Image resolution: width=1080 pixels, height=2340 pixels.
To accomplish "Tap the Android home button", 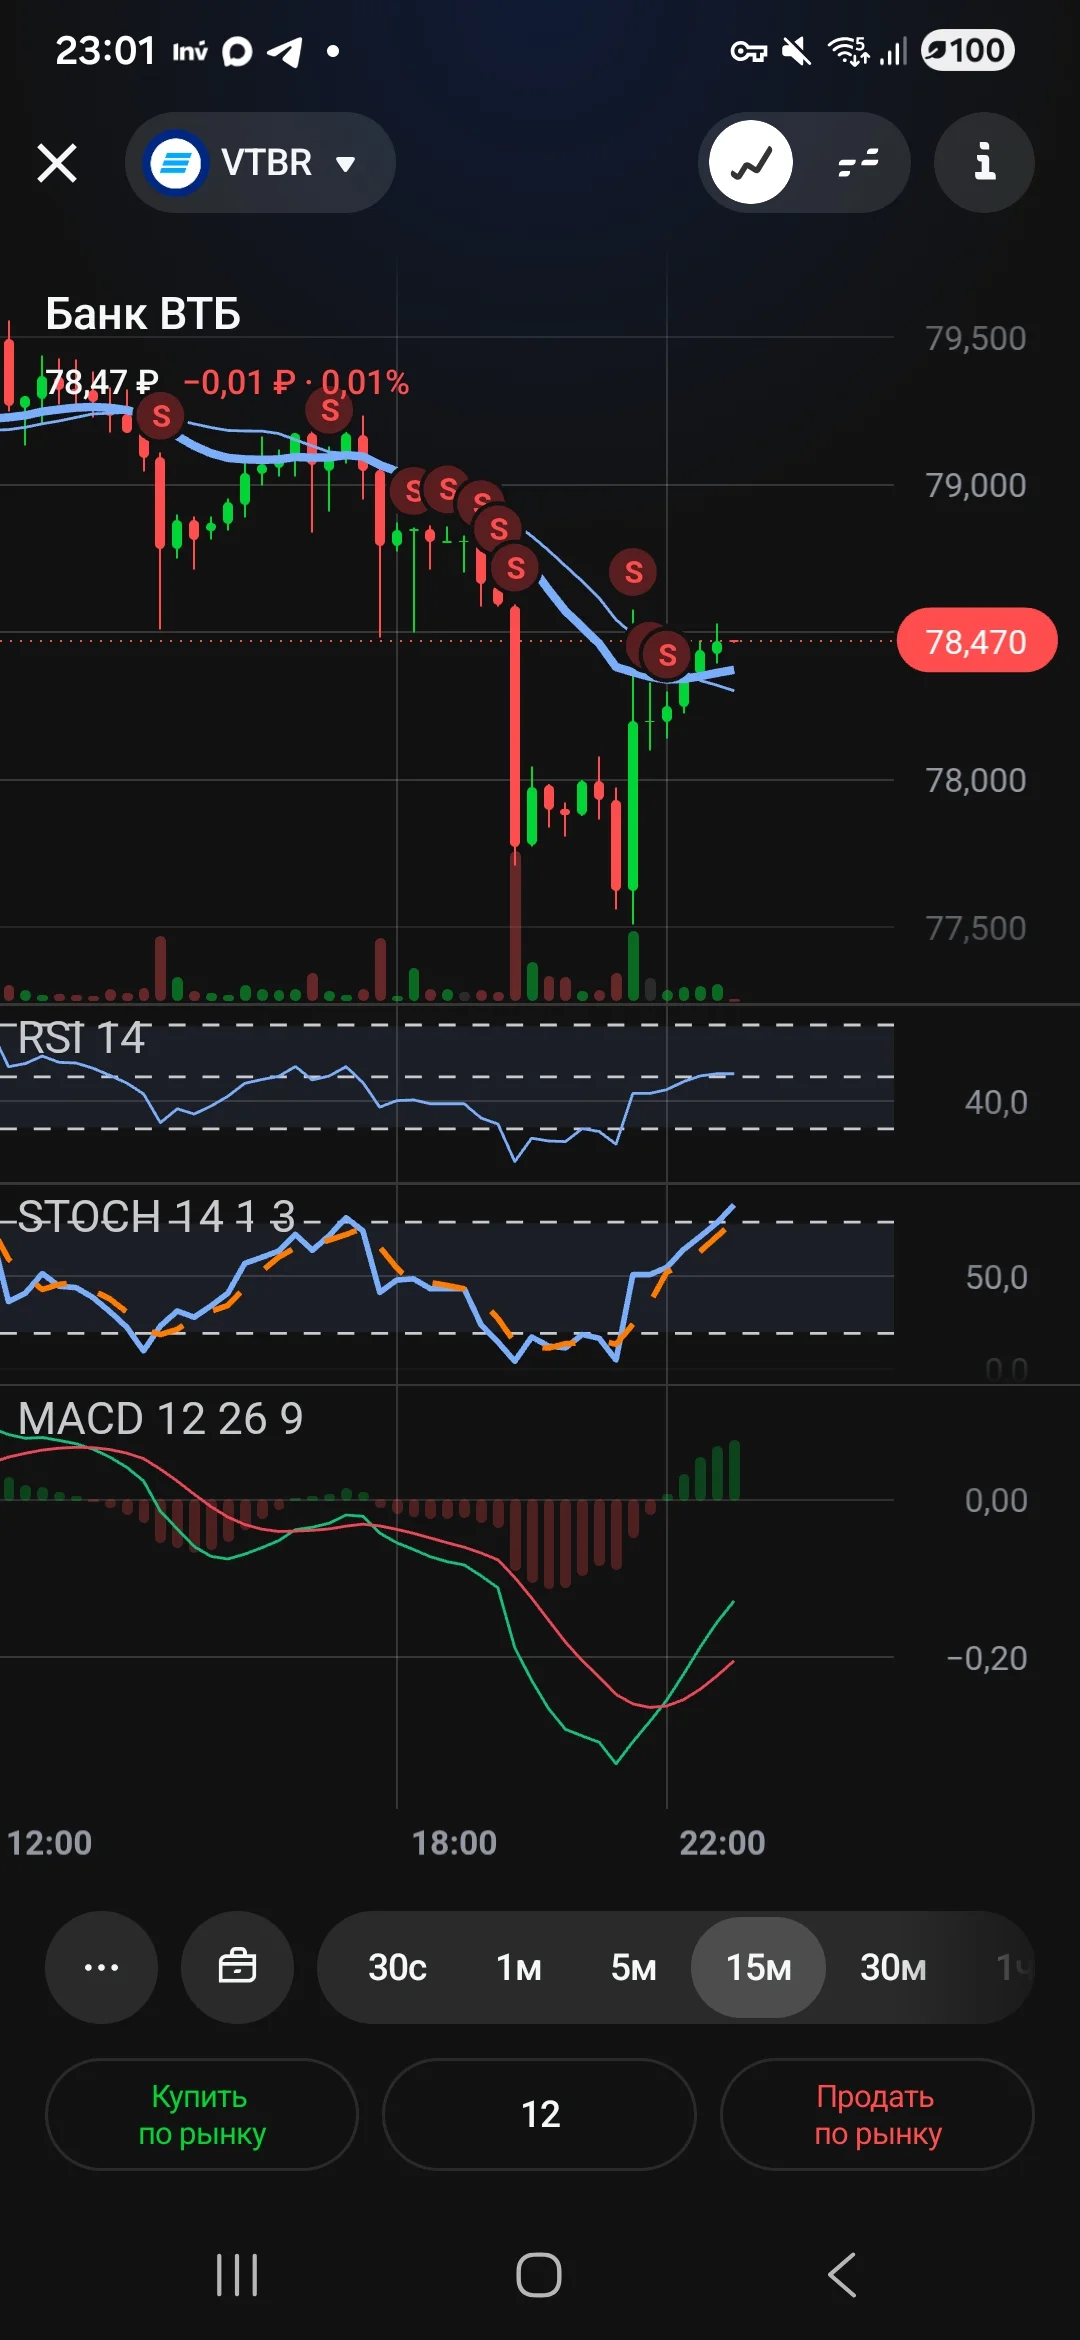I will (x=539, y=2275).
